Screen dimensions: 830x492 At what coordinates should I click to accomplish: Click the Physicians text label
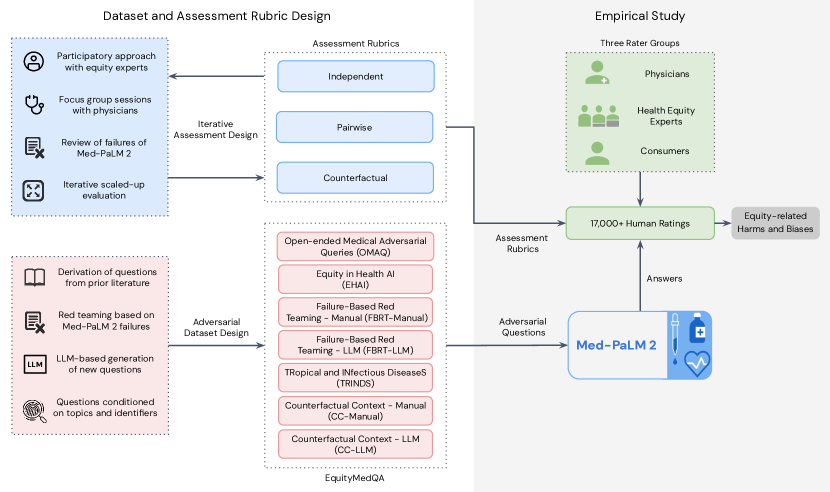point(667,74)
